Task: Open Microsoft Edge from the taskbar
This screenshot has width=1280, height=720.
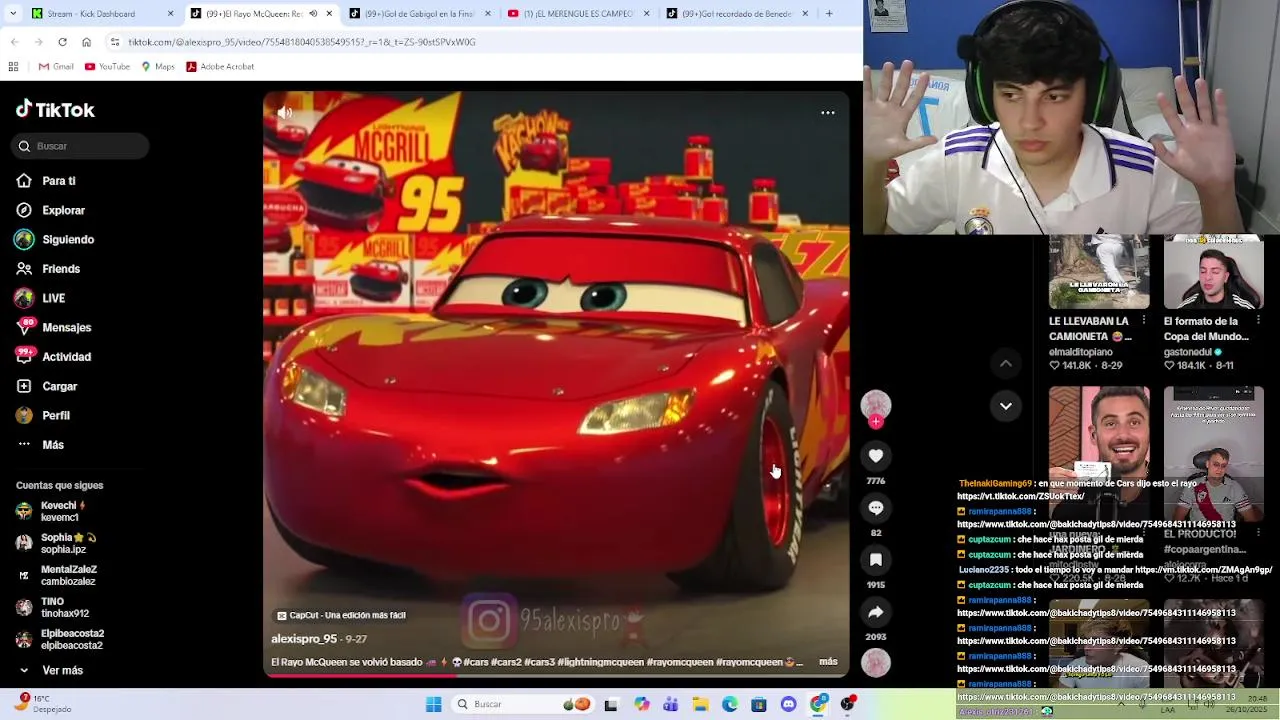Action: coord(730,704)
